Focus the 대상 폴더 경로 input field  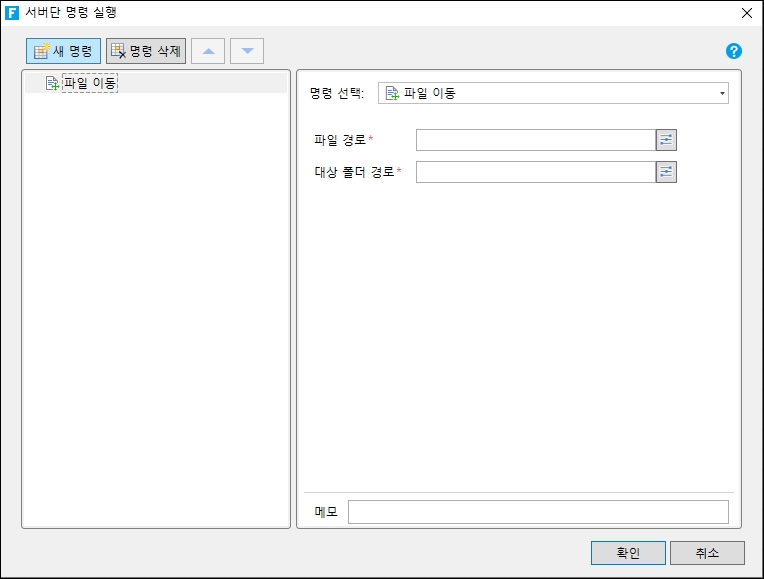coord(535,172)
